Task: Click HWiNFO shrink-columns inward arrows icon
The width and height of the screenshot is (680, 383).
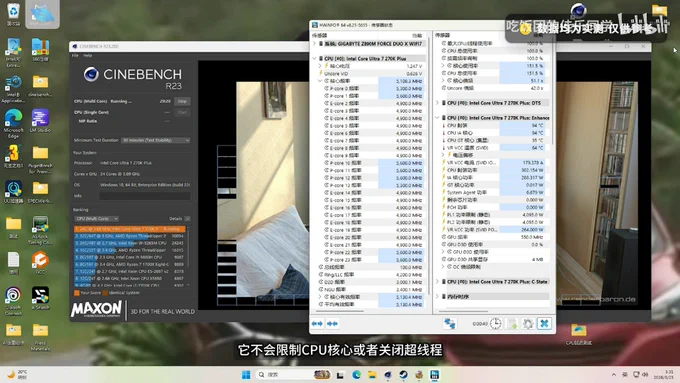Action: [332, 324]
